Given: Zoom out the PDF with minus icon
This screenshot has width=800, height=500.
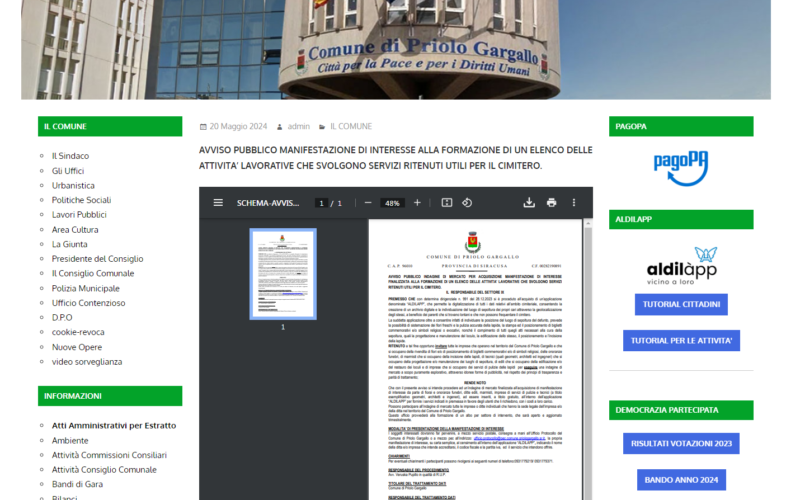Looking at the screenshot, I should click(x=368, y=203).
